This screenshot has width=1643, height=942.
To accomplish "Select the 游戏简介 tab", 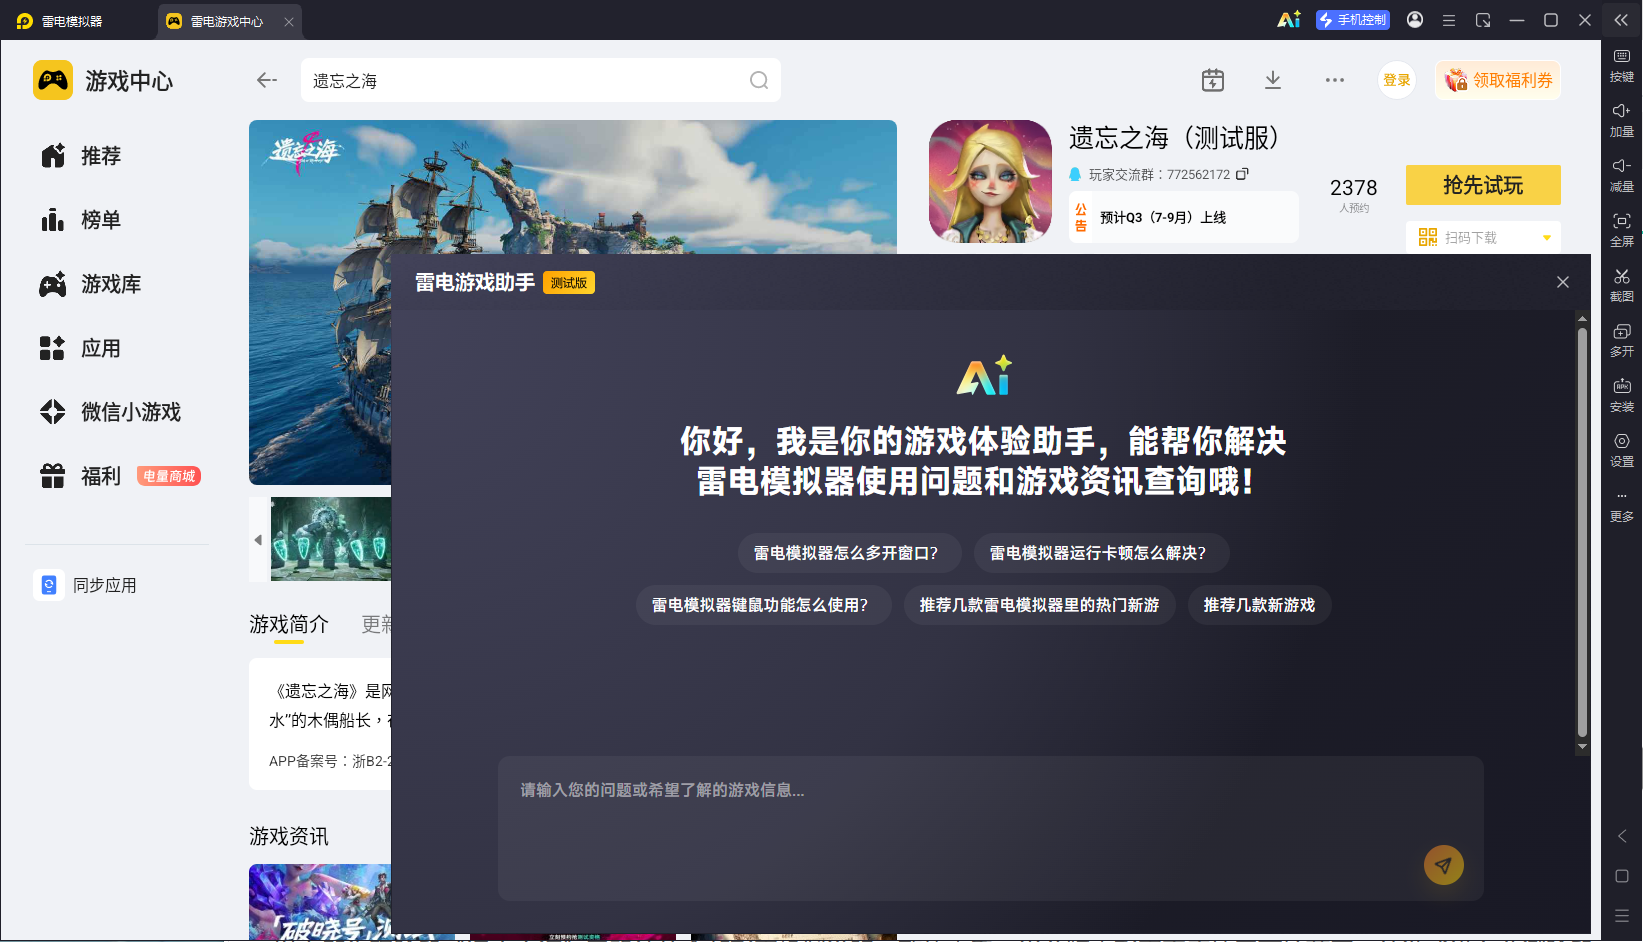I will (289, 625).
